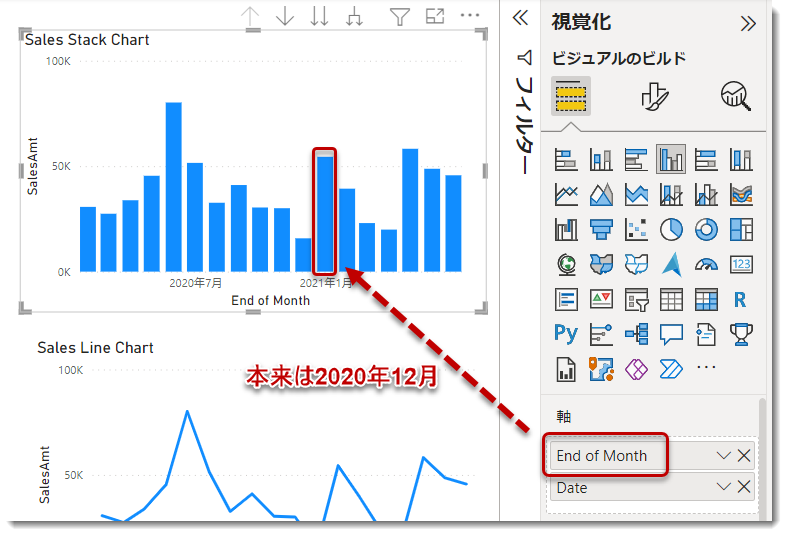The image size is (787, 536).
Task: Select the line and clustered column chart
Action: pos(706,195)
